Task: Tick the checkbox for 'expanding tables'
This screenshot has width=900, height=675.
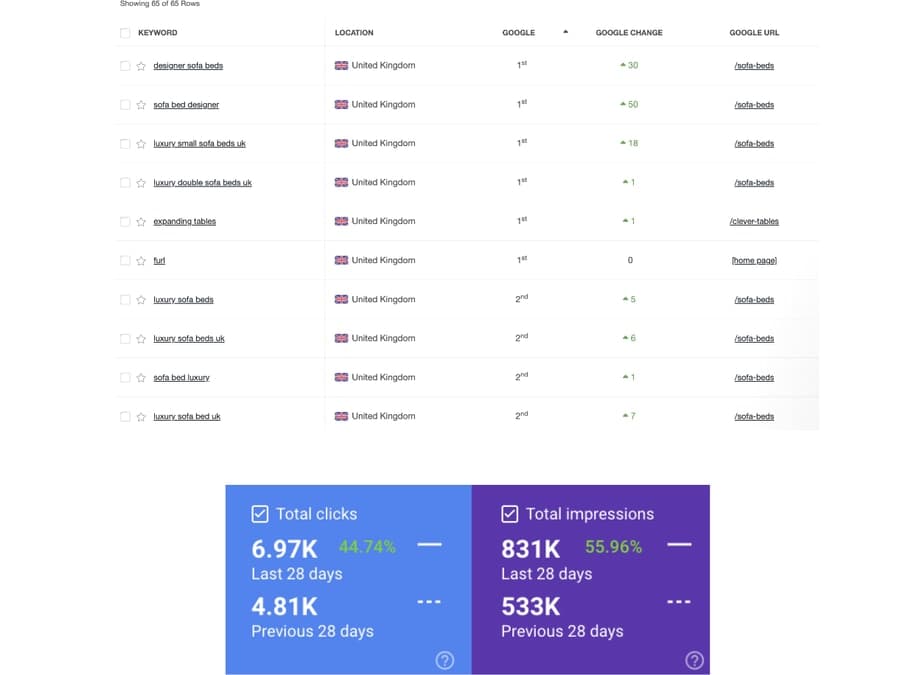Action: pyautogui.click(x=125, y=222)
